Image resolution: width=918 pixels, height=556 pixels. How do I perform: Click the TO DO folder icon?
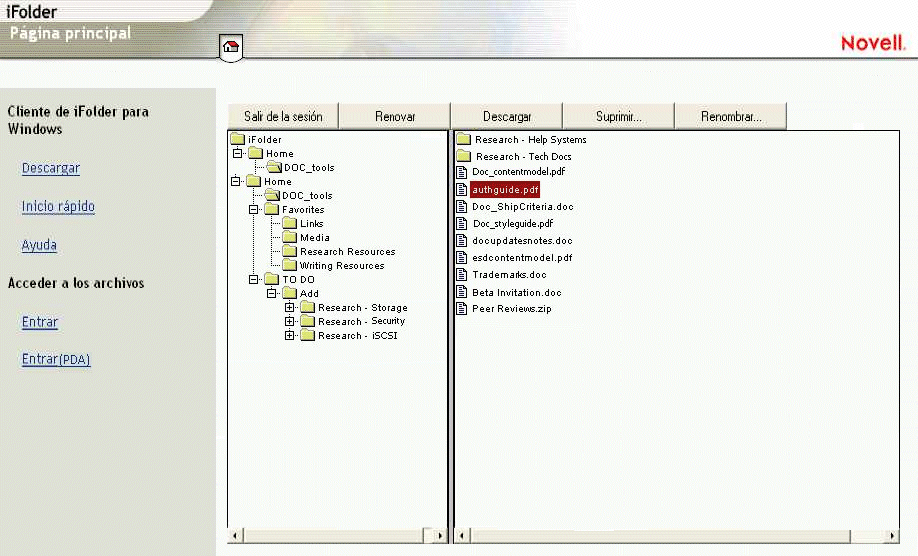tap(271, 279)
